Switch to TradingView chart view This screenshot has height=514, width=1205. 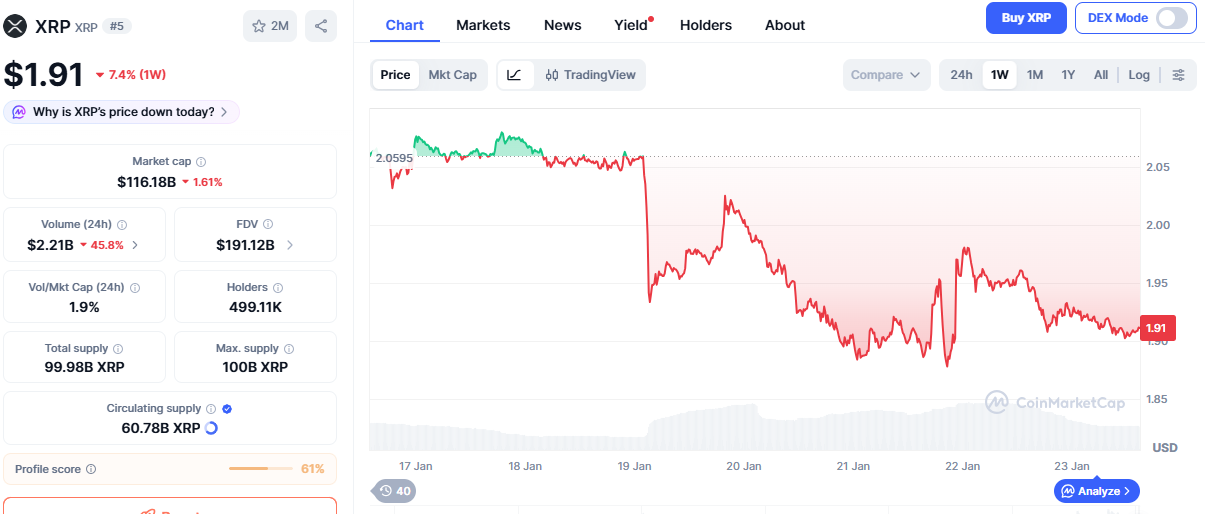[590, 75]
